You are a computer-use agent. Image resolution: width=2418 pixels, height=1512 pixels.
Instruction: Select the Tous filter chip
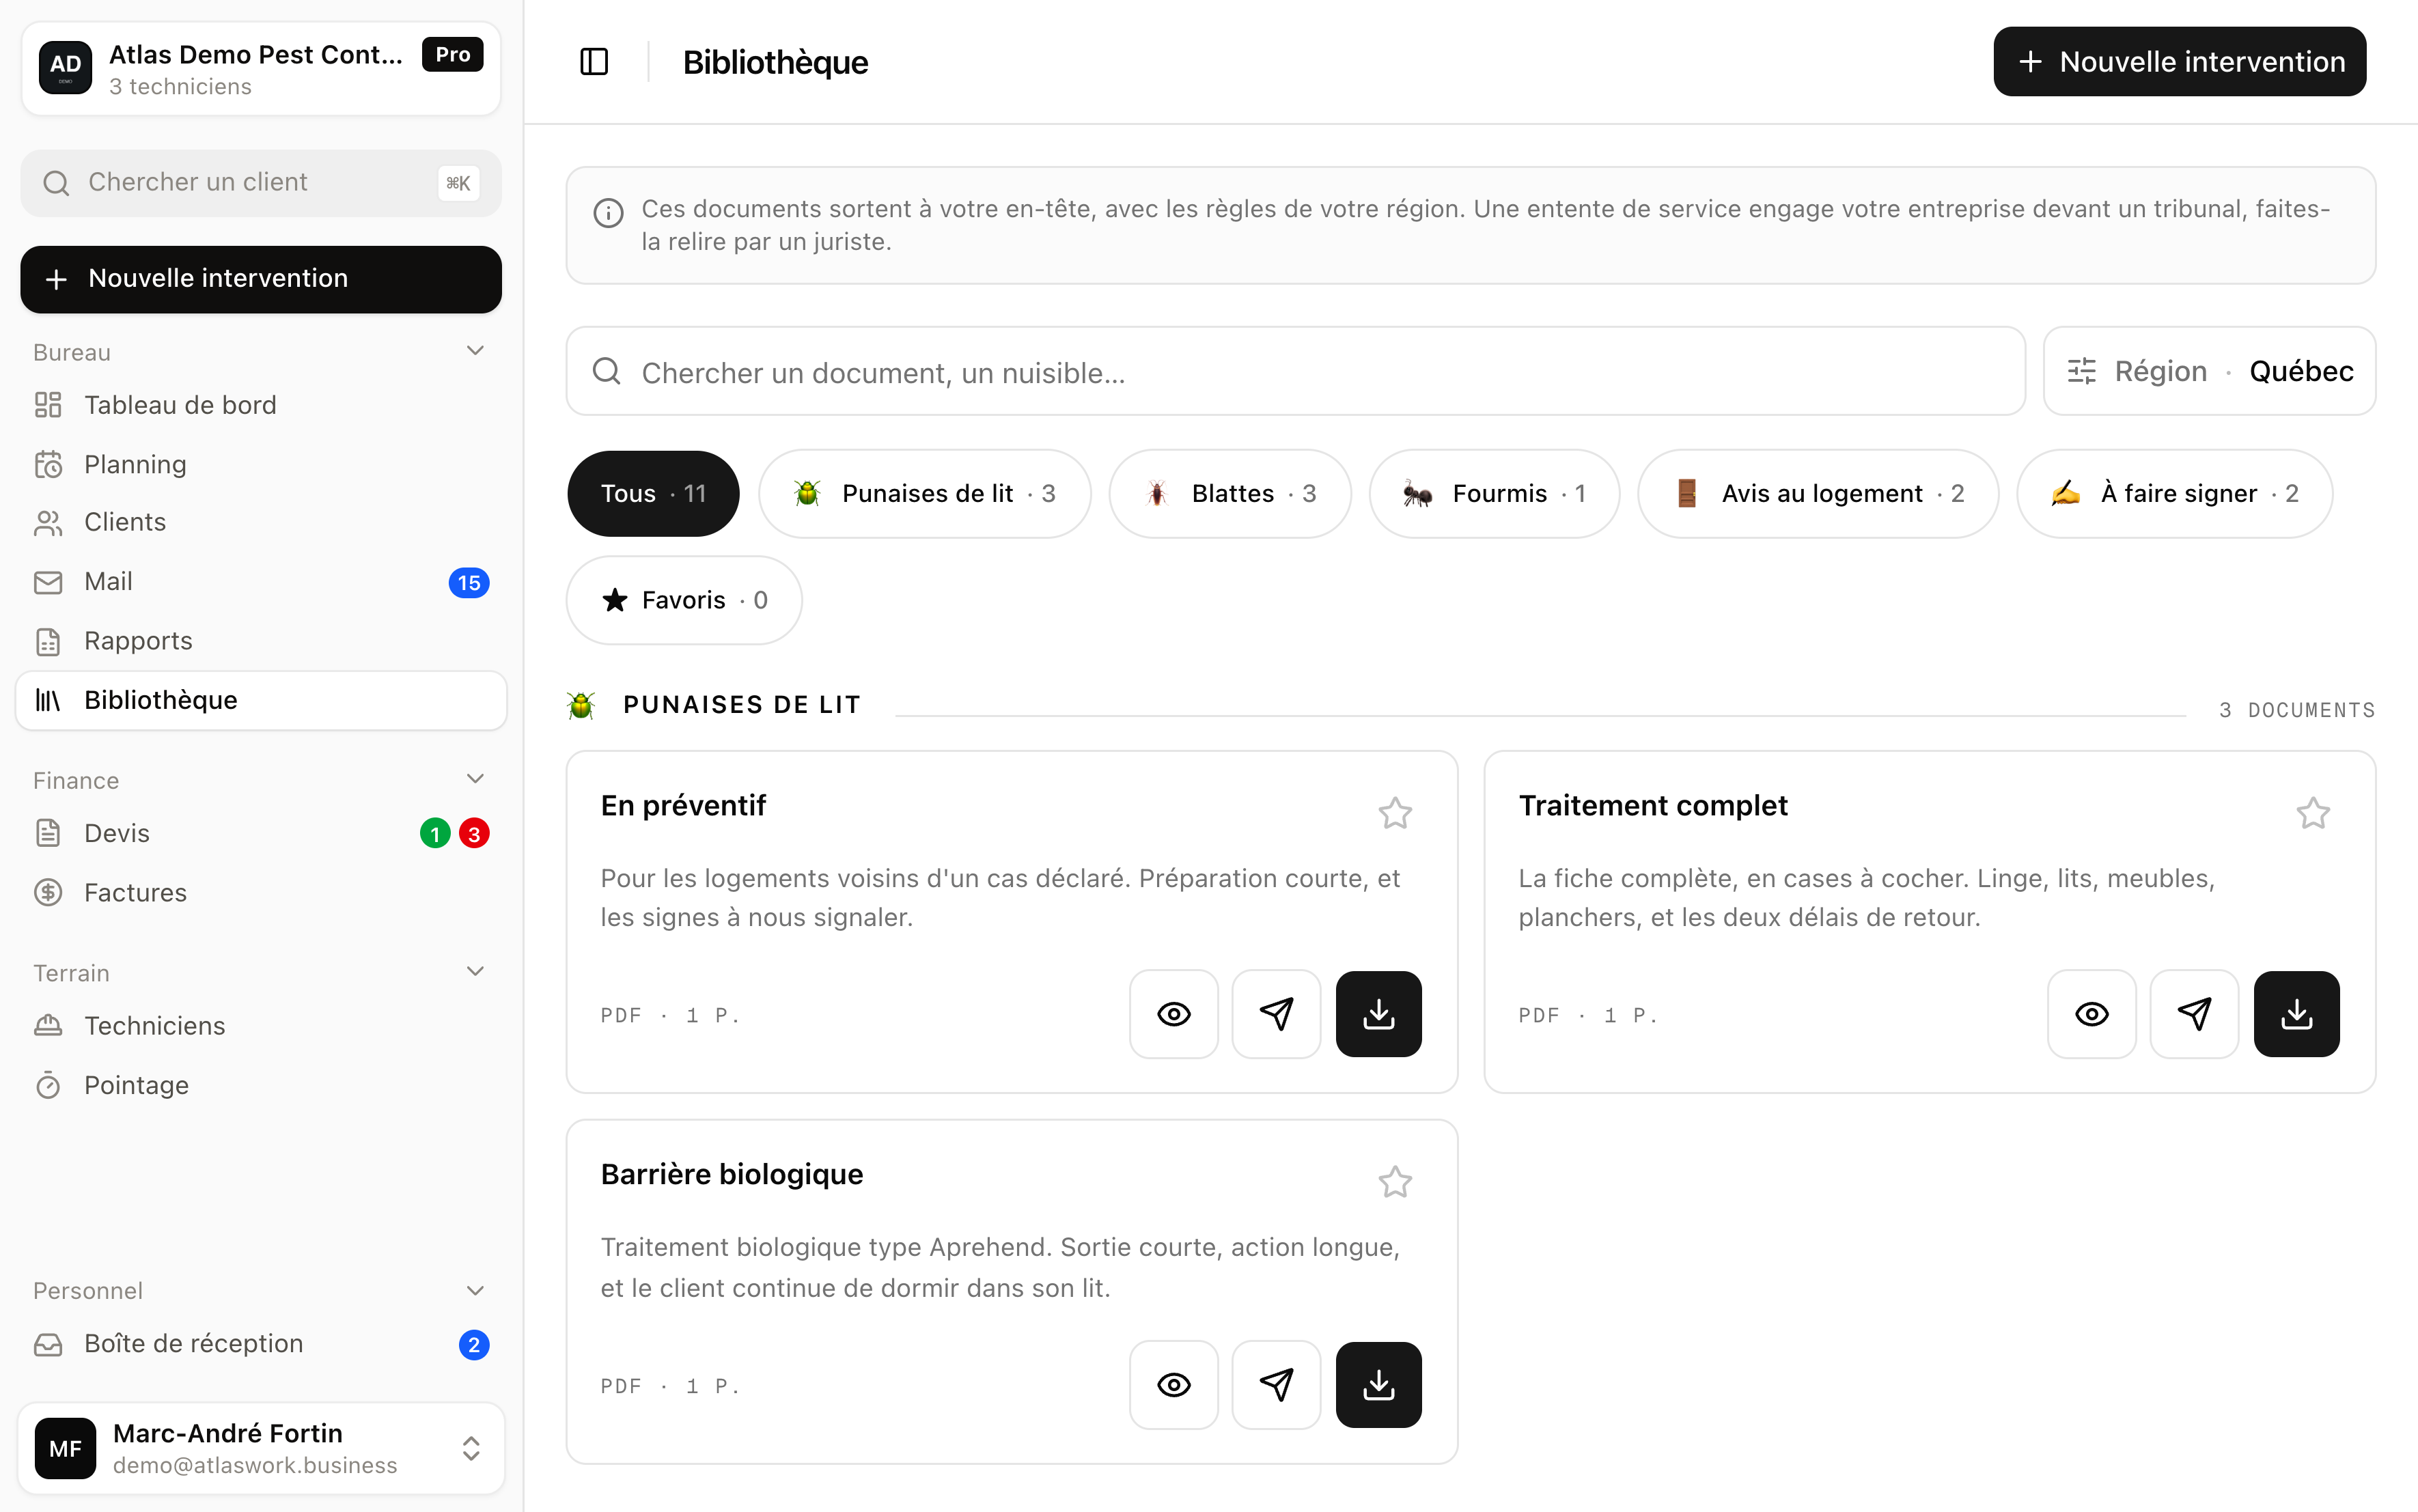pos(653,494)
